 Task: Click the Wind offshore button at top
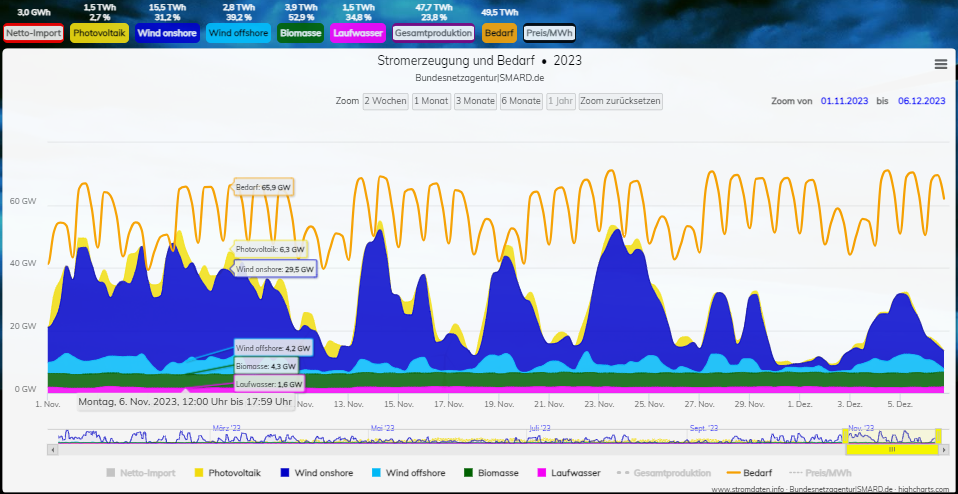click(x=238, y=33)
